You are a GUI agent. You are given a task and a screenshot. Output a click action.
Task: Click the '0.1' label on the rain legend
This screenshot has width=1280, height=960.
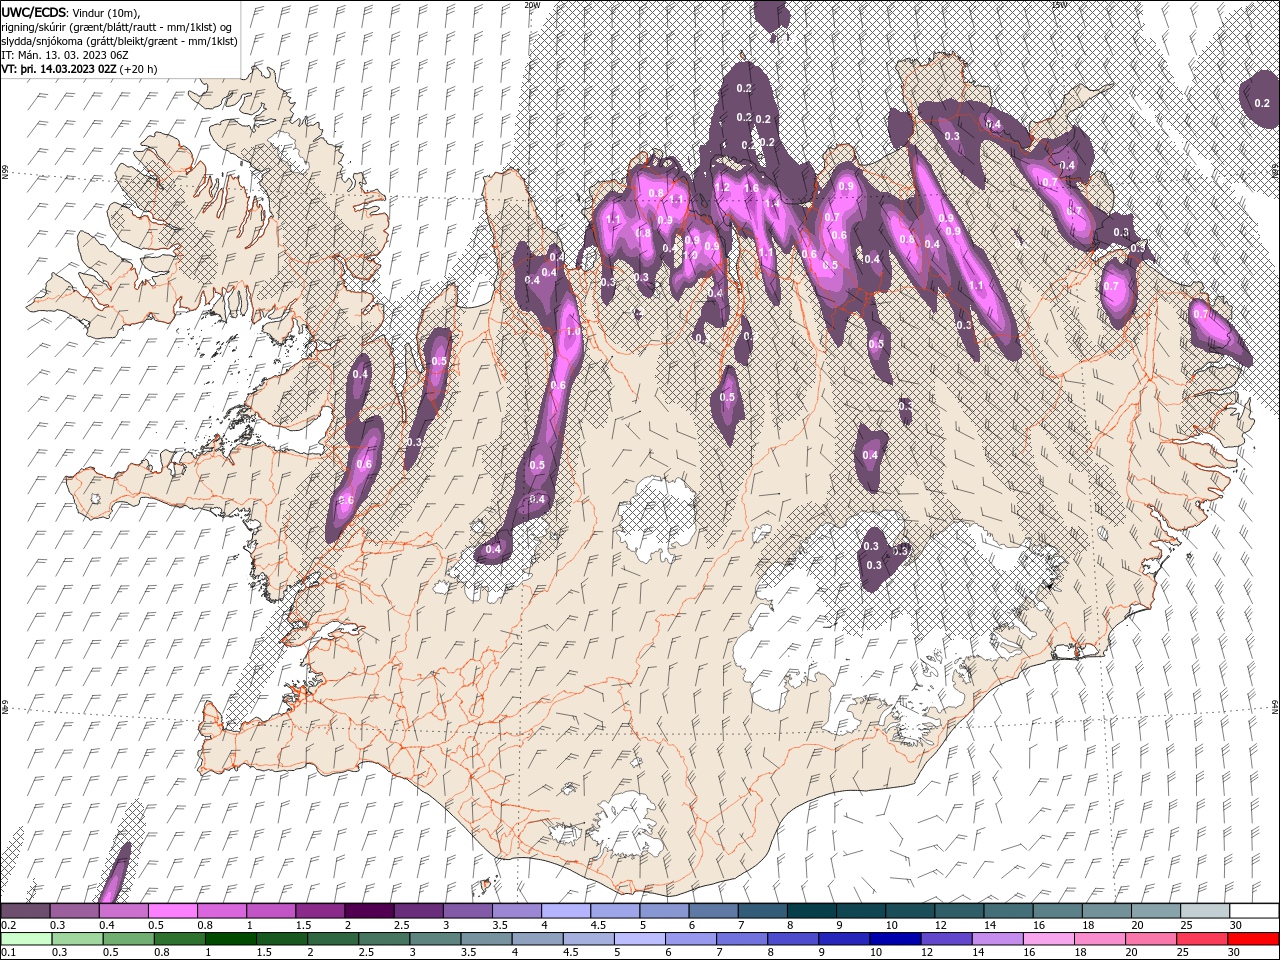8,952
